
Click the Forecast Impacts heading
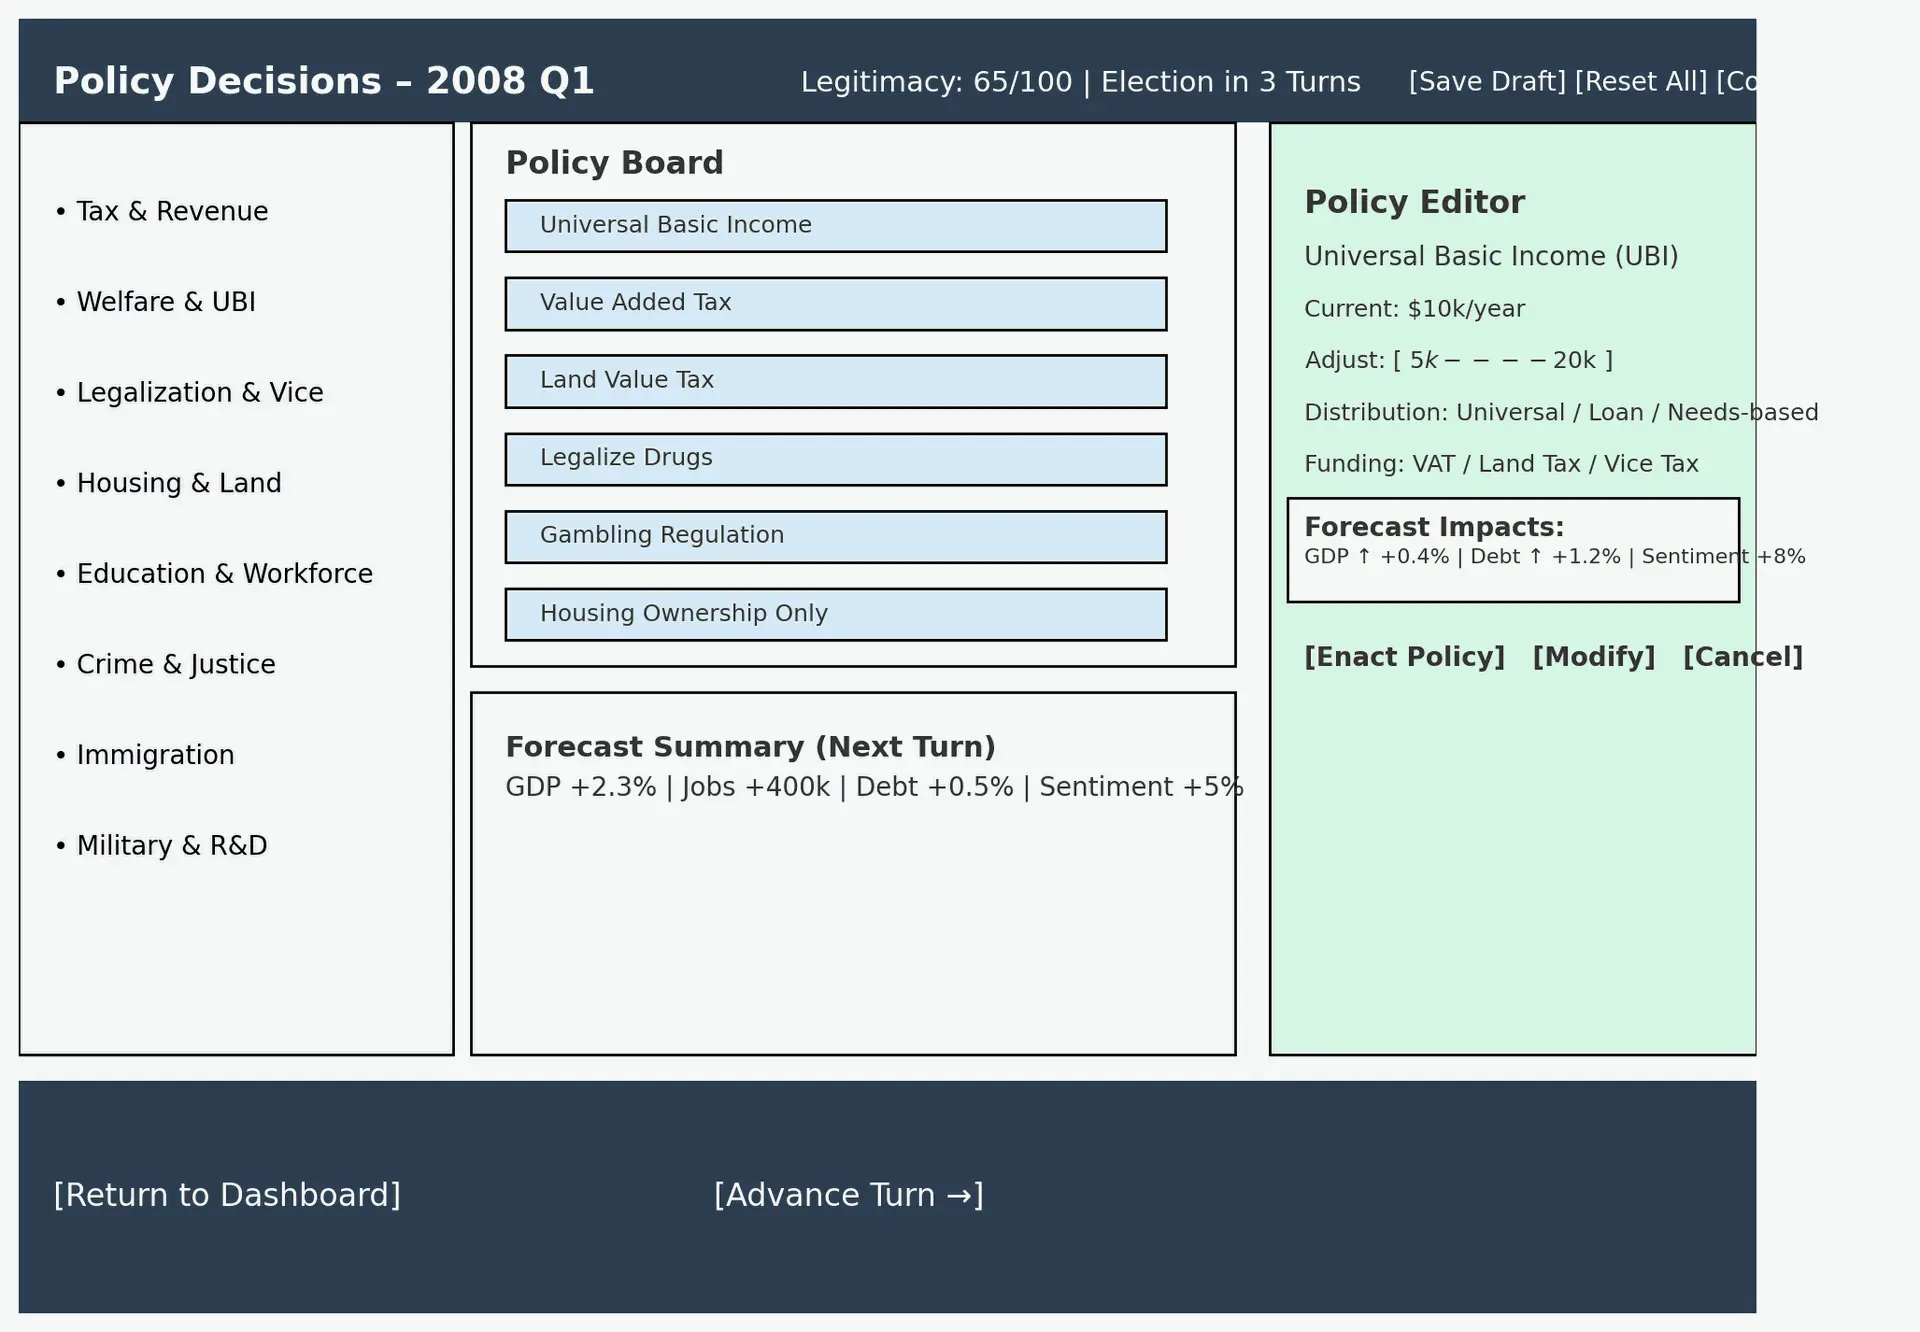(1434, 527)
